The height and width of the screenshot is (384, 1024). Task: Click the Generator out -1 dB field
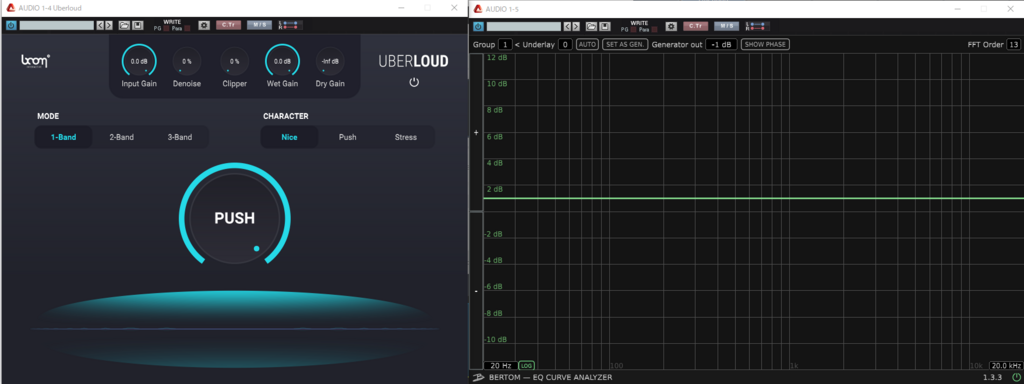(722, 44)
